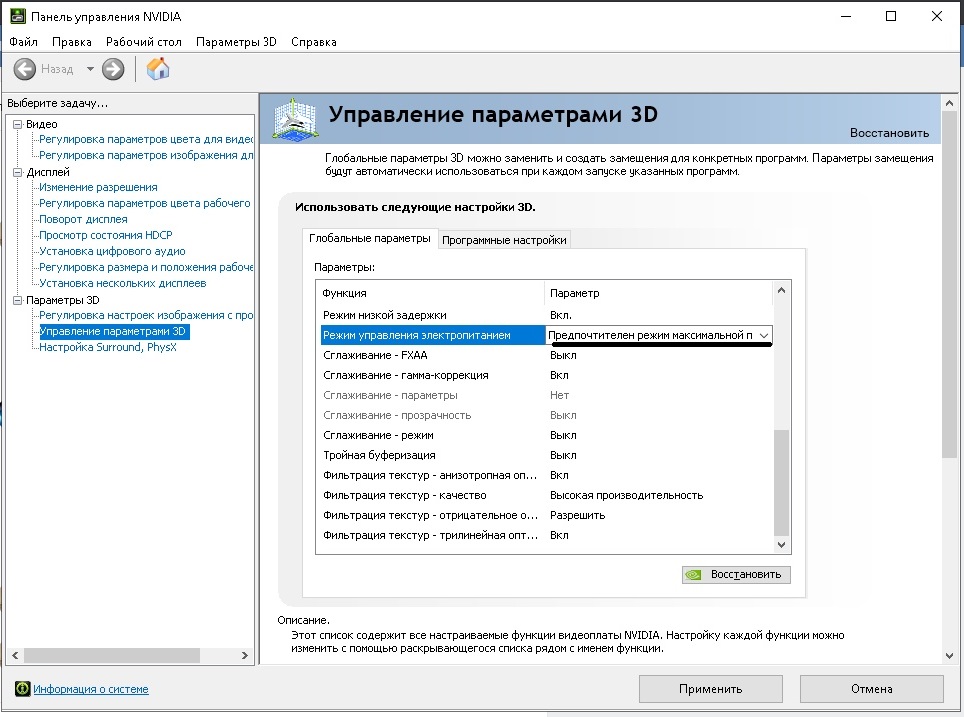Click Функция column header
The height and width of the screenshot is (717, 964).
[430, 293]
